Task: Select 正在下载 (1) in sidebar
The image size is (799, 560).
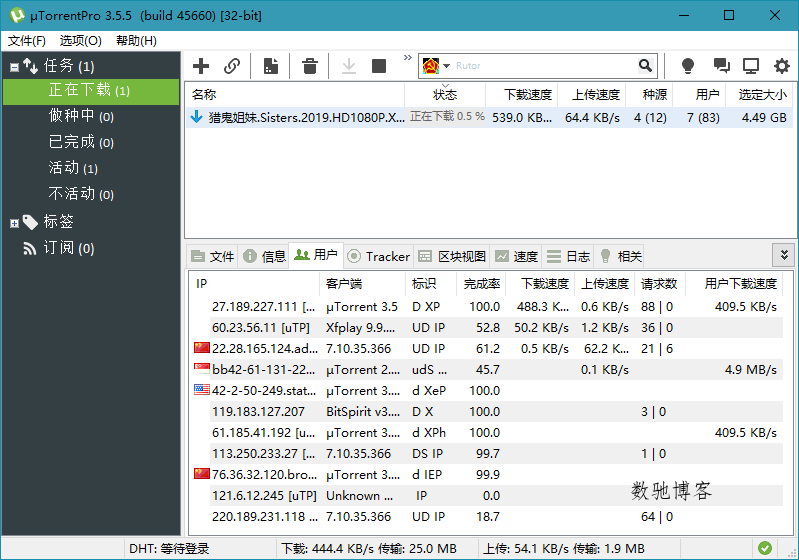Action: coord(91,91)
